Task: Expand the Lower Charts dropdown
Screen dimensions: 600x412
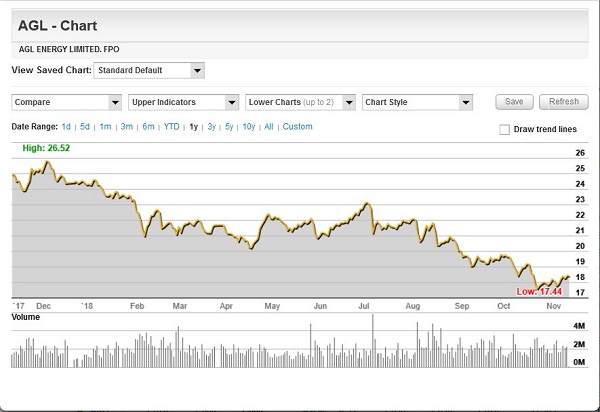Action: point(300,102)
